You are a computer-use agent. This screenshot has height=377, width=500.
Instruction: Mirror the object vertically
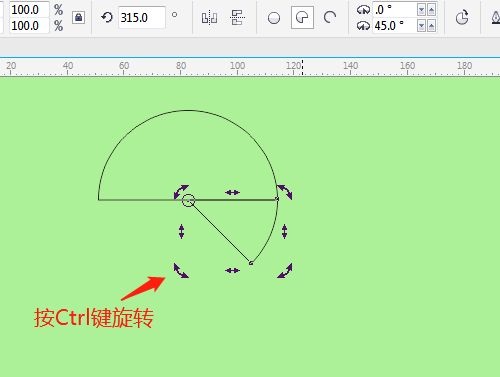tap(237, 17)
